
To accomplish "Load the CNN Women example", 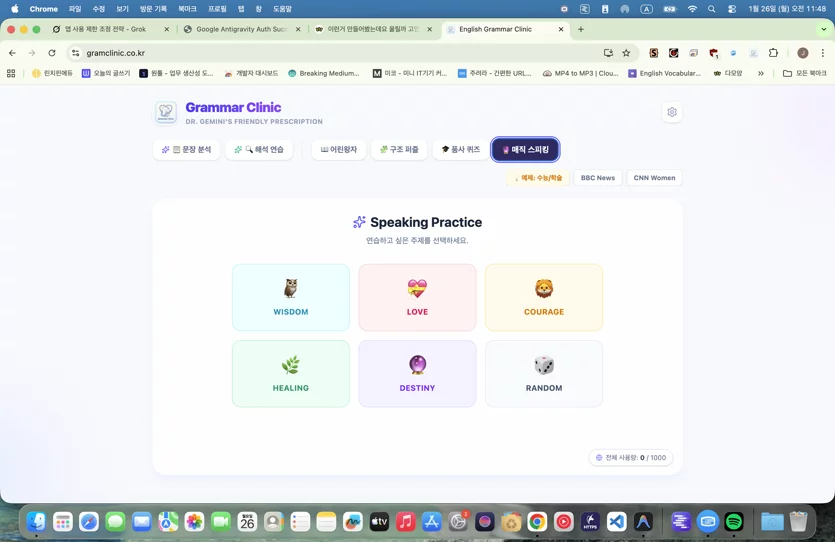I will 654,178.
